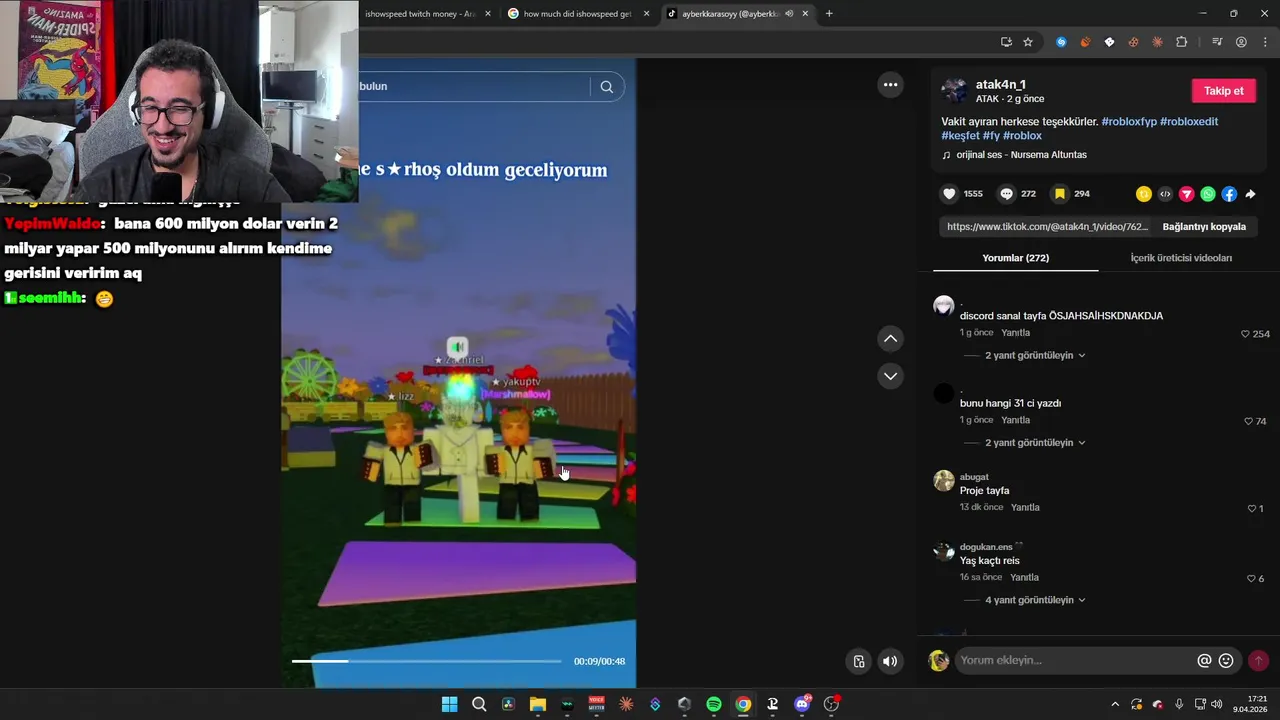Insert mention with the @ icon
Screen dimensions: 1280x720
(1204, 661)
